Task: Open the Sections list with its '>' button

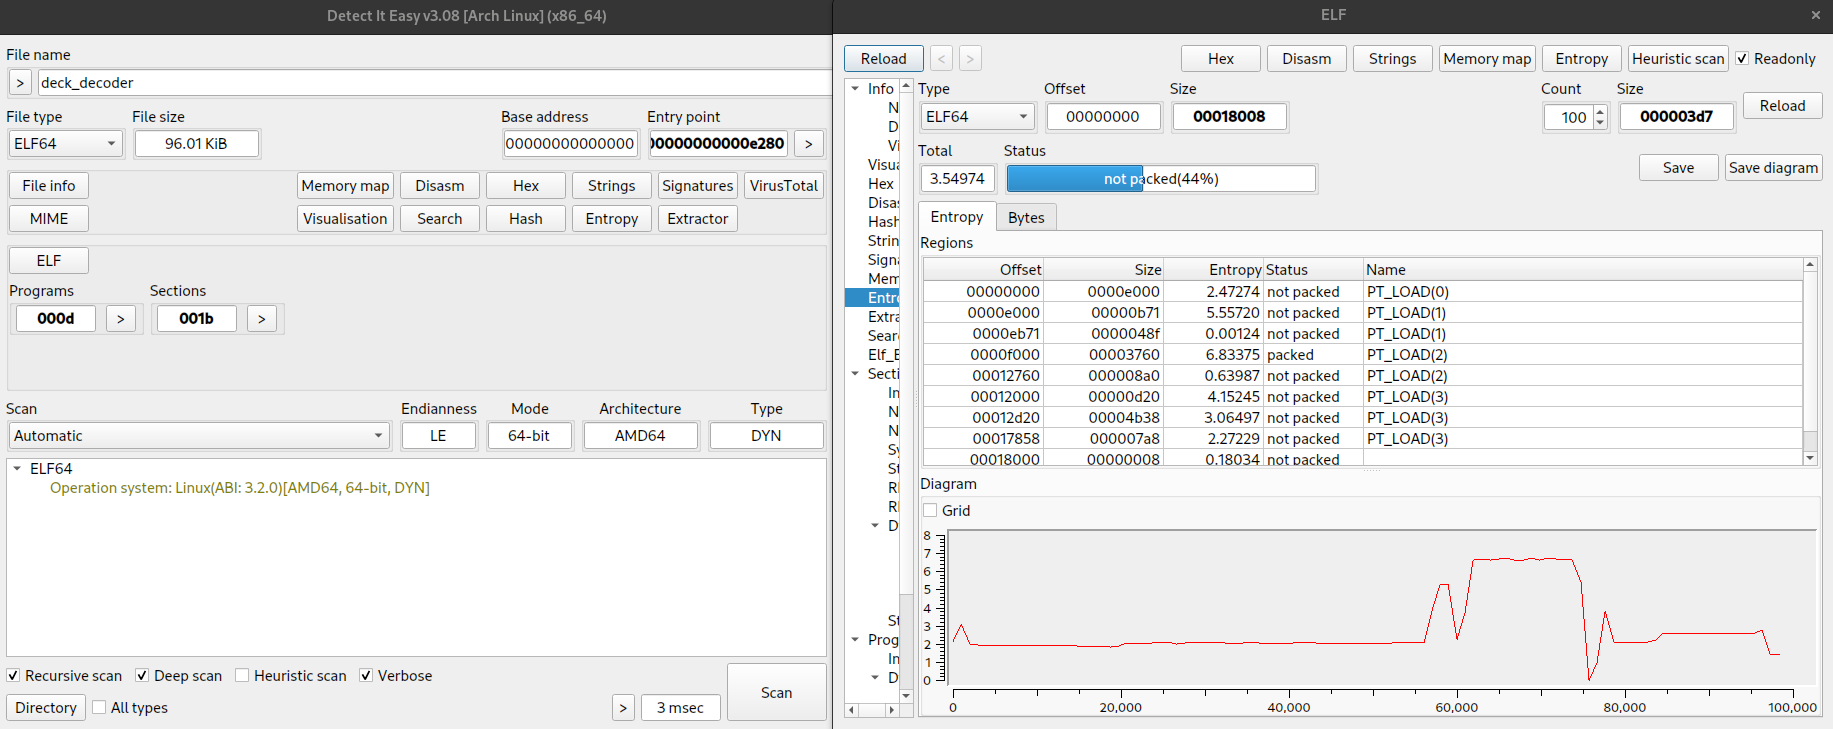Action: [x=261, y=319]
